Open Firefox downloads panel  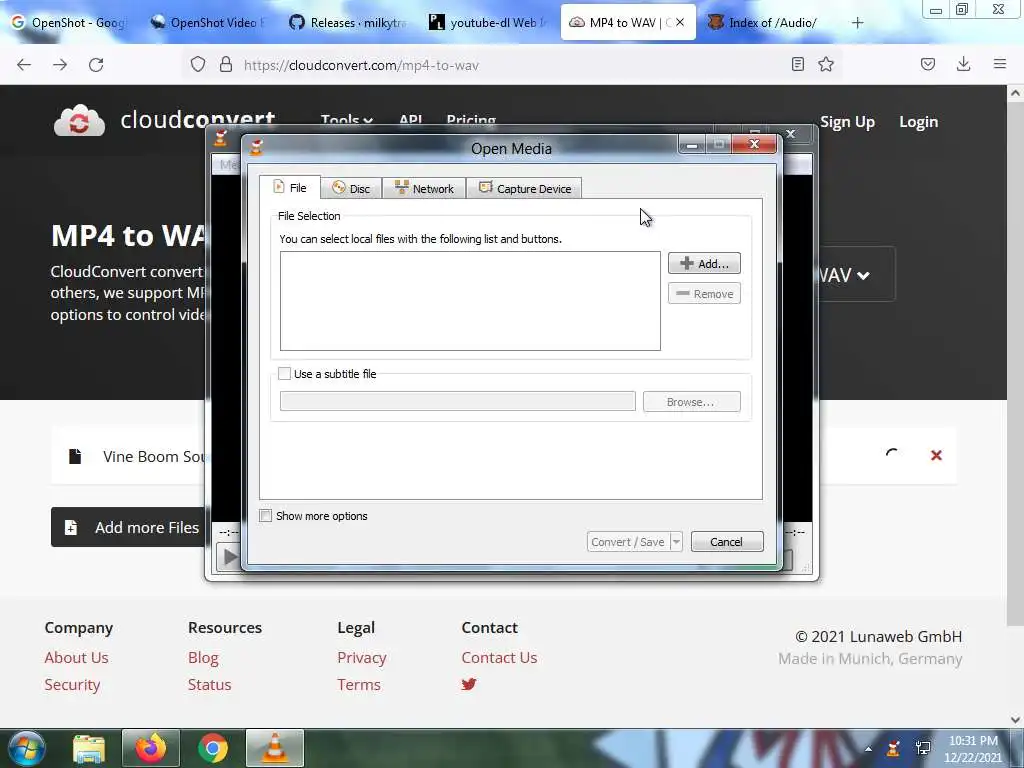963,64
